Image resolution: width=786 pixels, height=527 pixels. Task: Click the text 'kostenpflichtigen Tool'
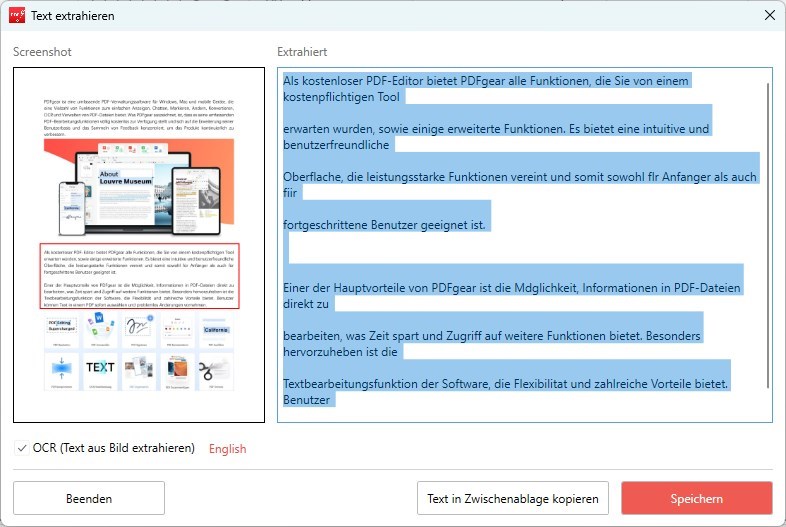(341, 97)
